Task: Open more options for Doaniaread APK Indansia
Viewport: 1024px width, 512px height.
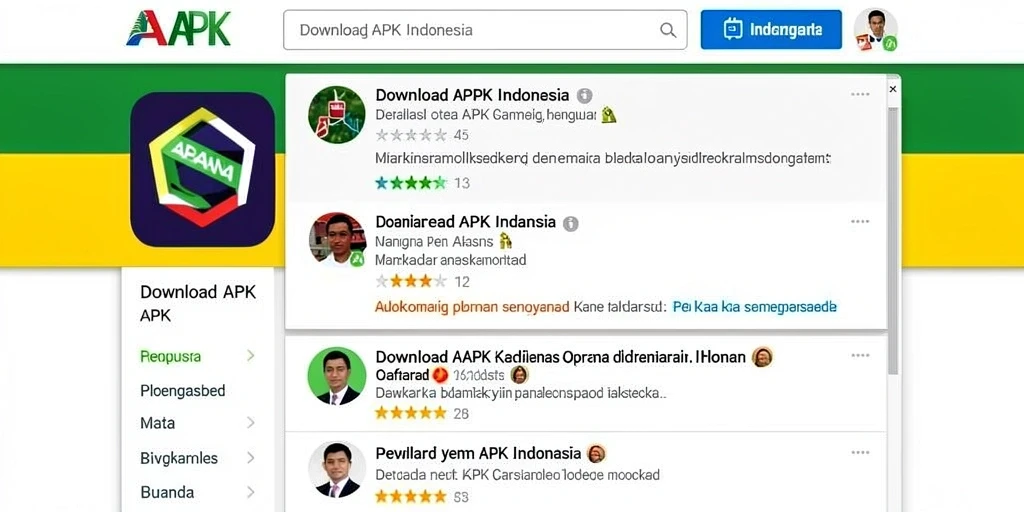Action: click(860, 221)
